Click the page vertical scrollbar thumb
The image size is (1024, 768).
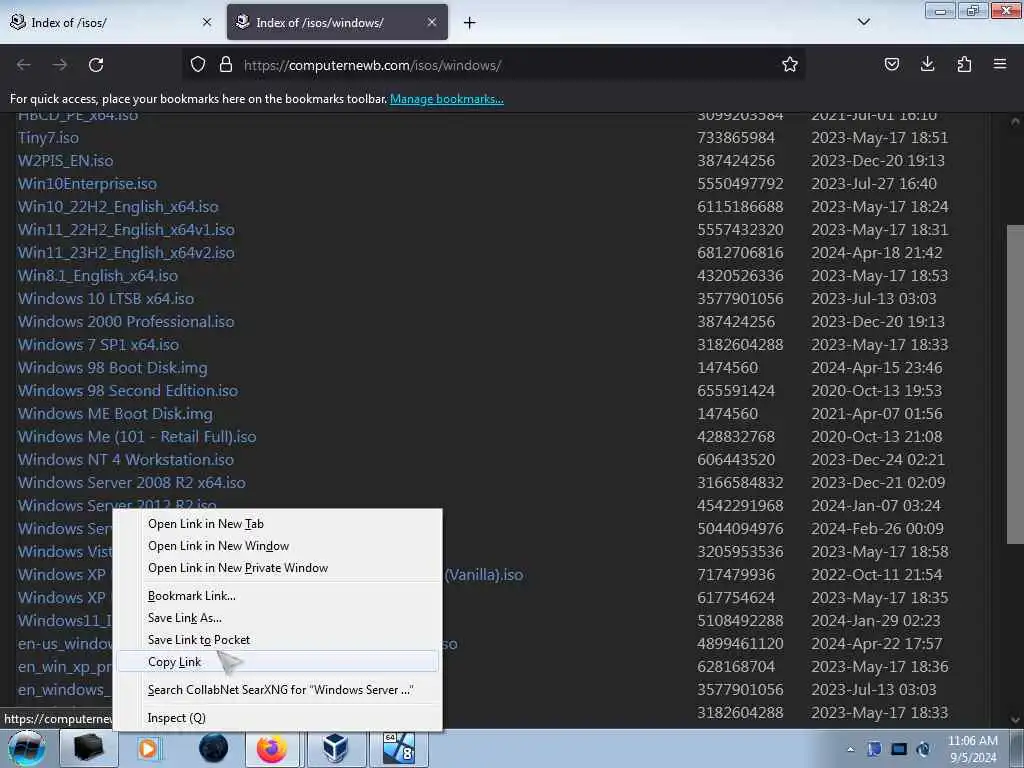click(1014, 384)
